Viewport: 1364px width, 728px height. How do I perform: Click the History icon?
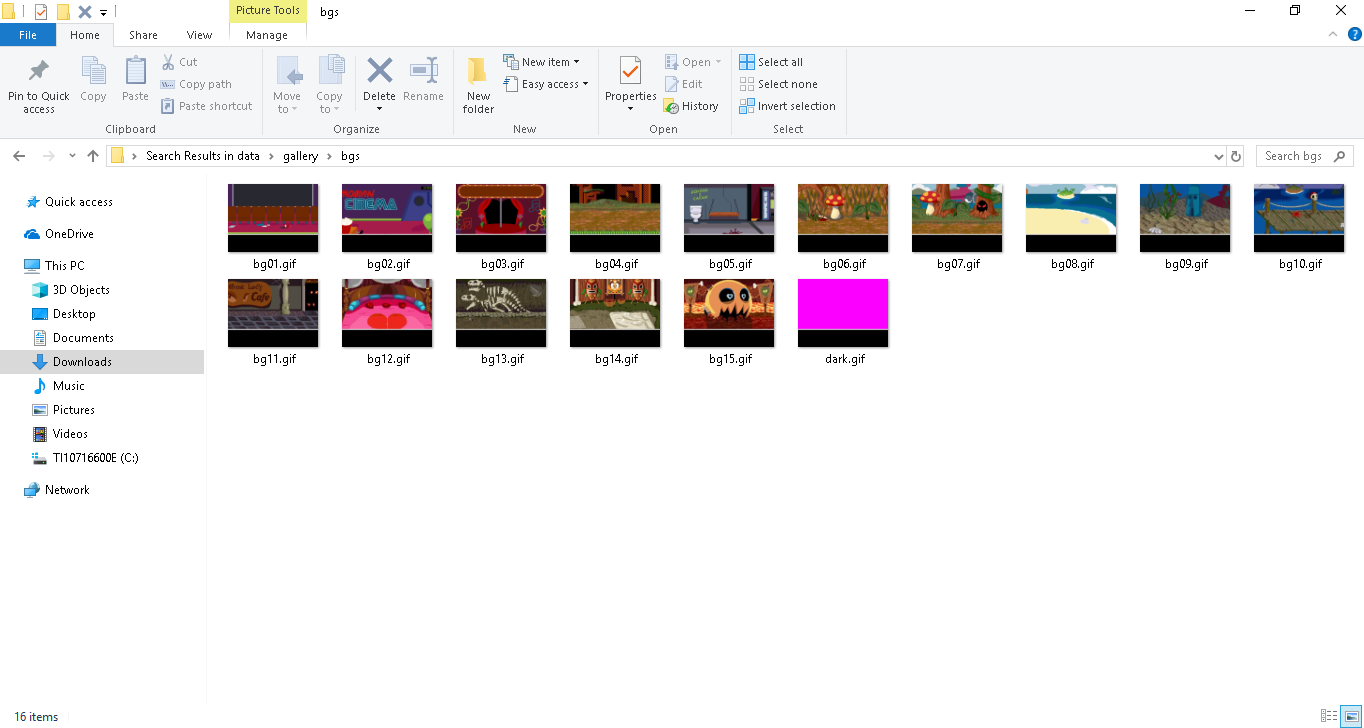coord(672,107)
